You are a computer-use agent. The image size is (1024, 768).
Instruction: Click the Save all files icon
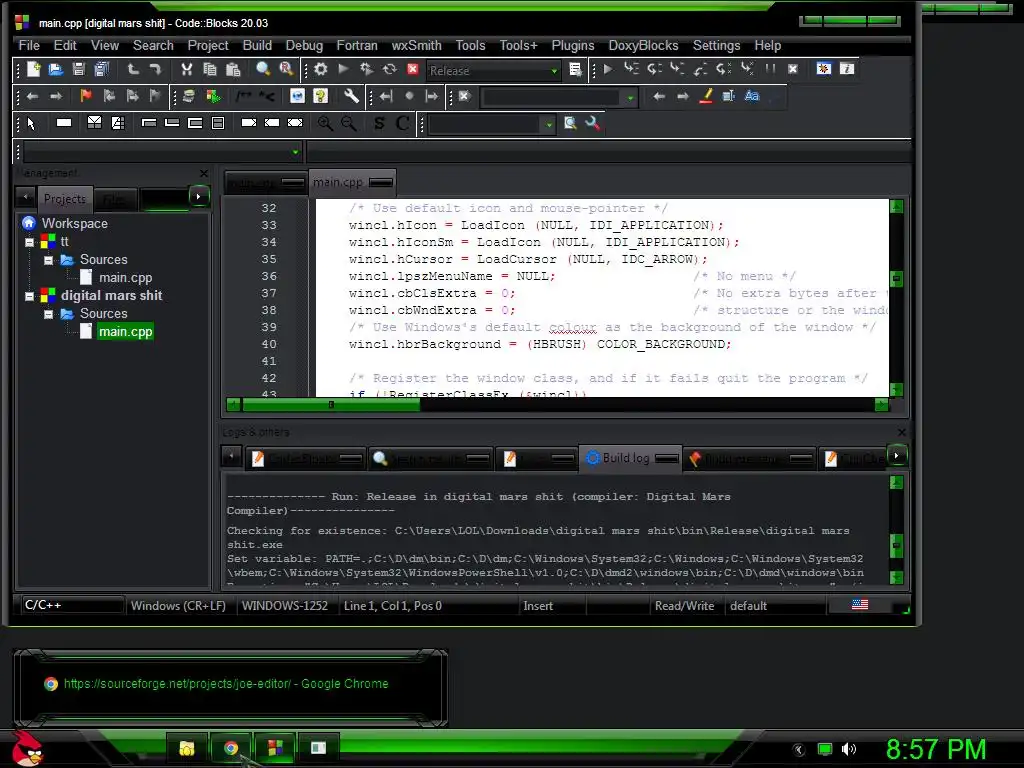(101, 69)
